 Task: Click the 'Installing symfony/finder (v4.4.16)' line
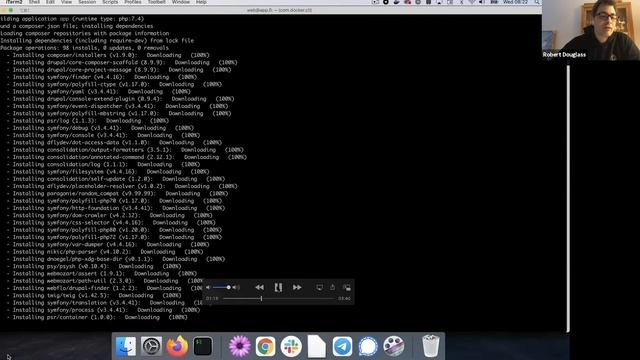point(102,77)
